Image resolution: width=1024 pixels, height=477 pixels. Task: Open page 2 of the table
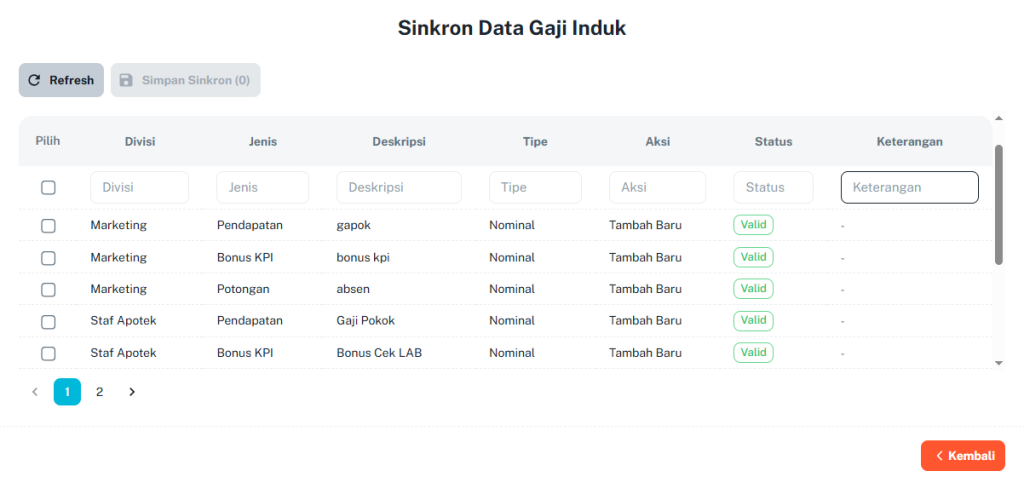[x=99, y=392]
